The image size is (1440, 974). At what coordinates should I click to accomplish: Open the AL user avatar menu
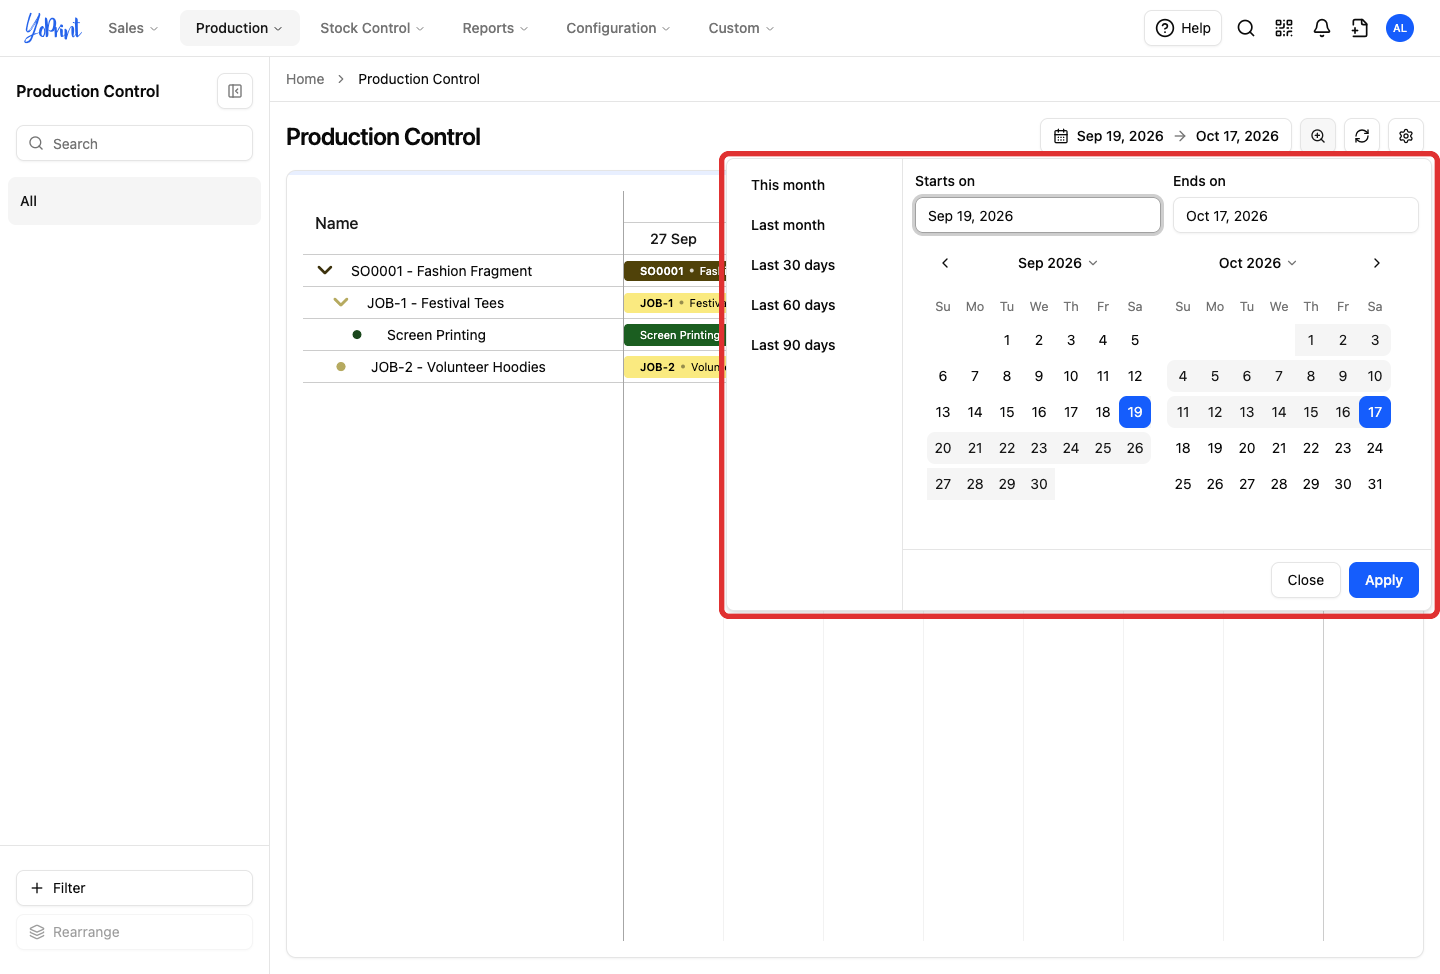[x=1400, y=28]
